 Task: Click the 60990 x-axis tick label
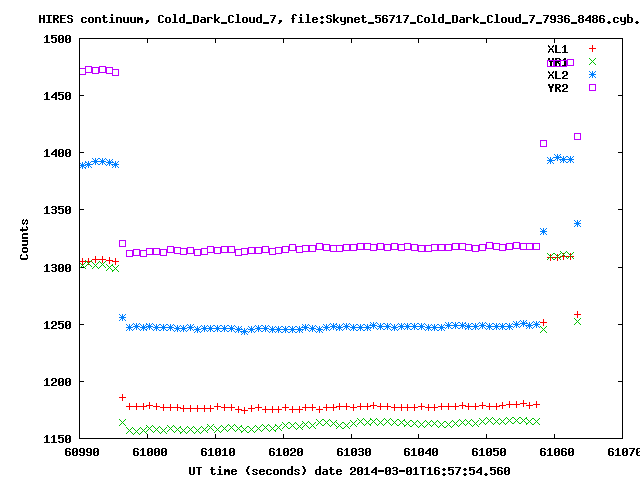(82, 452)
